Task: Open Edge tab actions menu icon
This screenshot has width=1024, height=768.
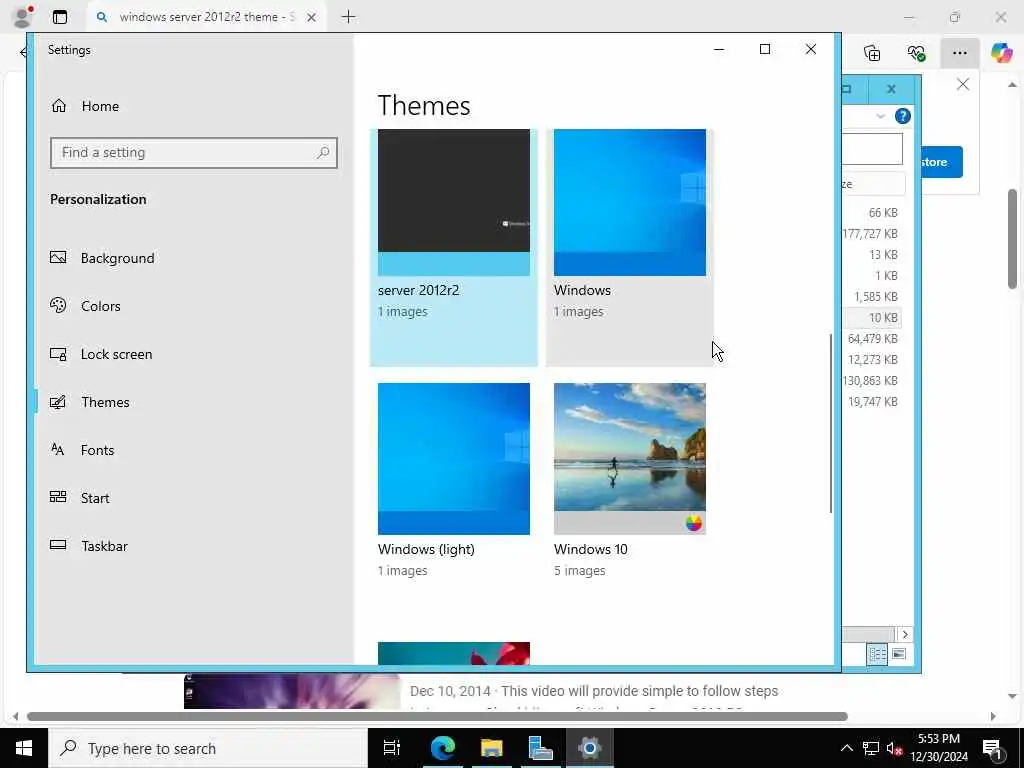Action: click(x=60, y=17)
